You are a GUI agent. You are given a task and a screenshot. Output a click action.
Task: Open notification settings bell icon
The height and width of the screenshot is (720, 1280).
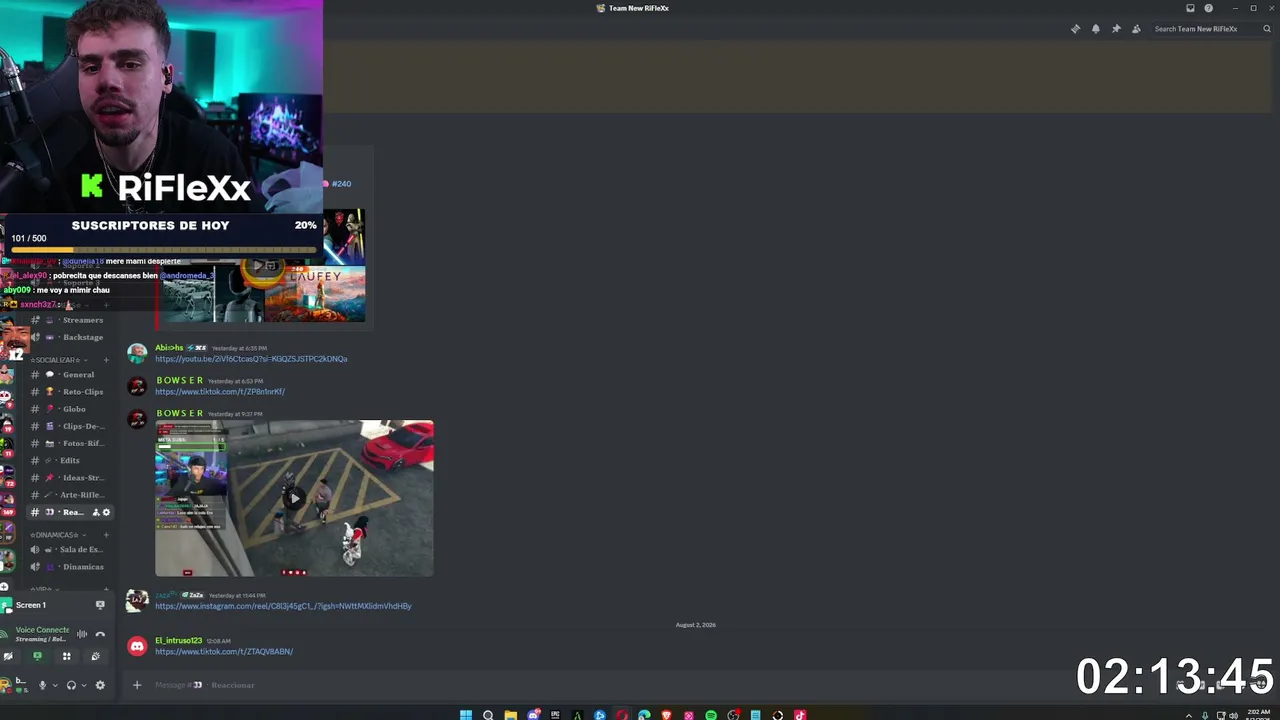click(1096, 29)
